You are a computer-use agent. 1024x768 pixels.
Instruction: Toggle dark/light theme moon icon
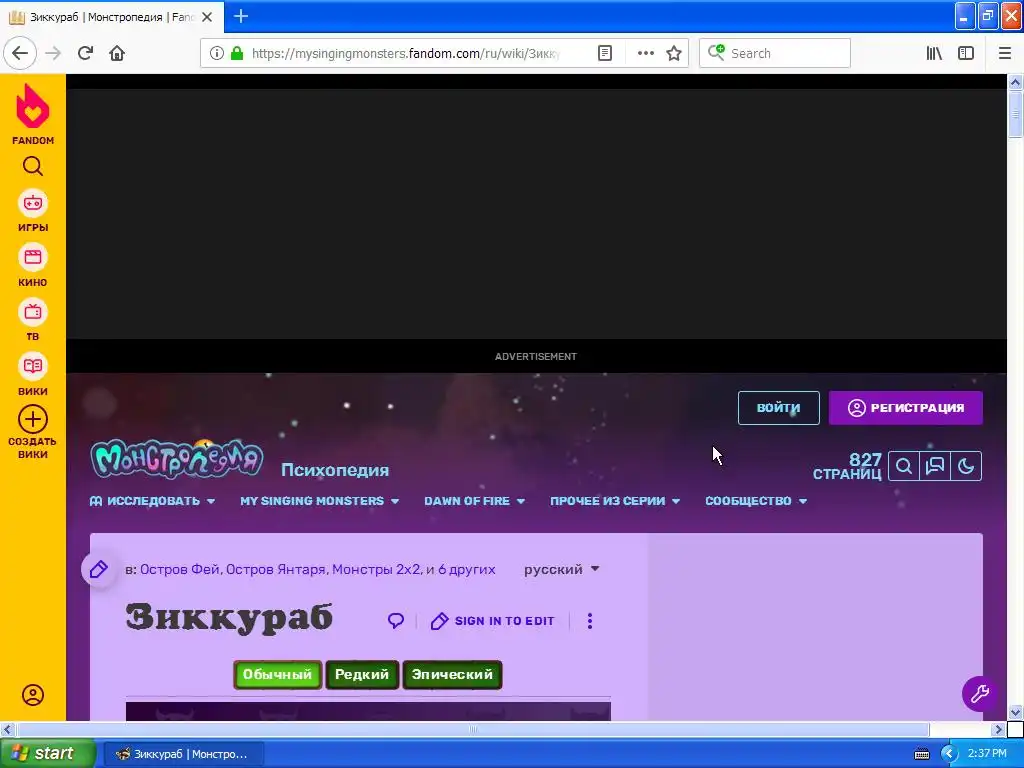966,466
